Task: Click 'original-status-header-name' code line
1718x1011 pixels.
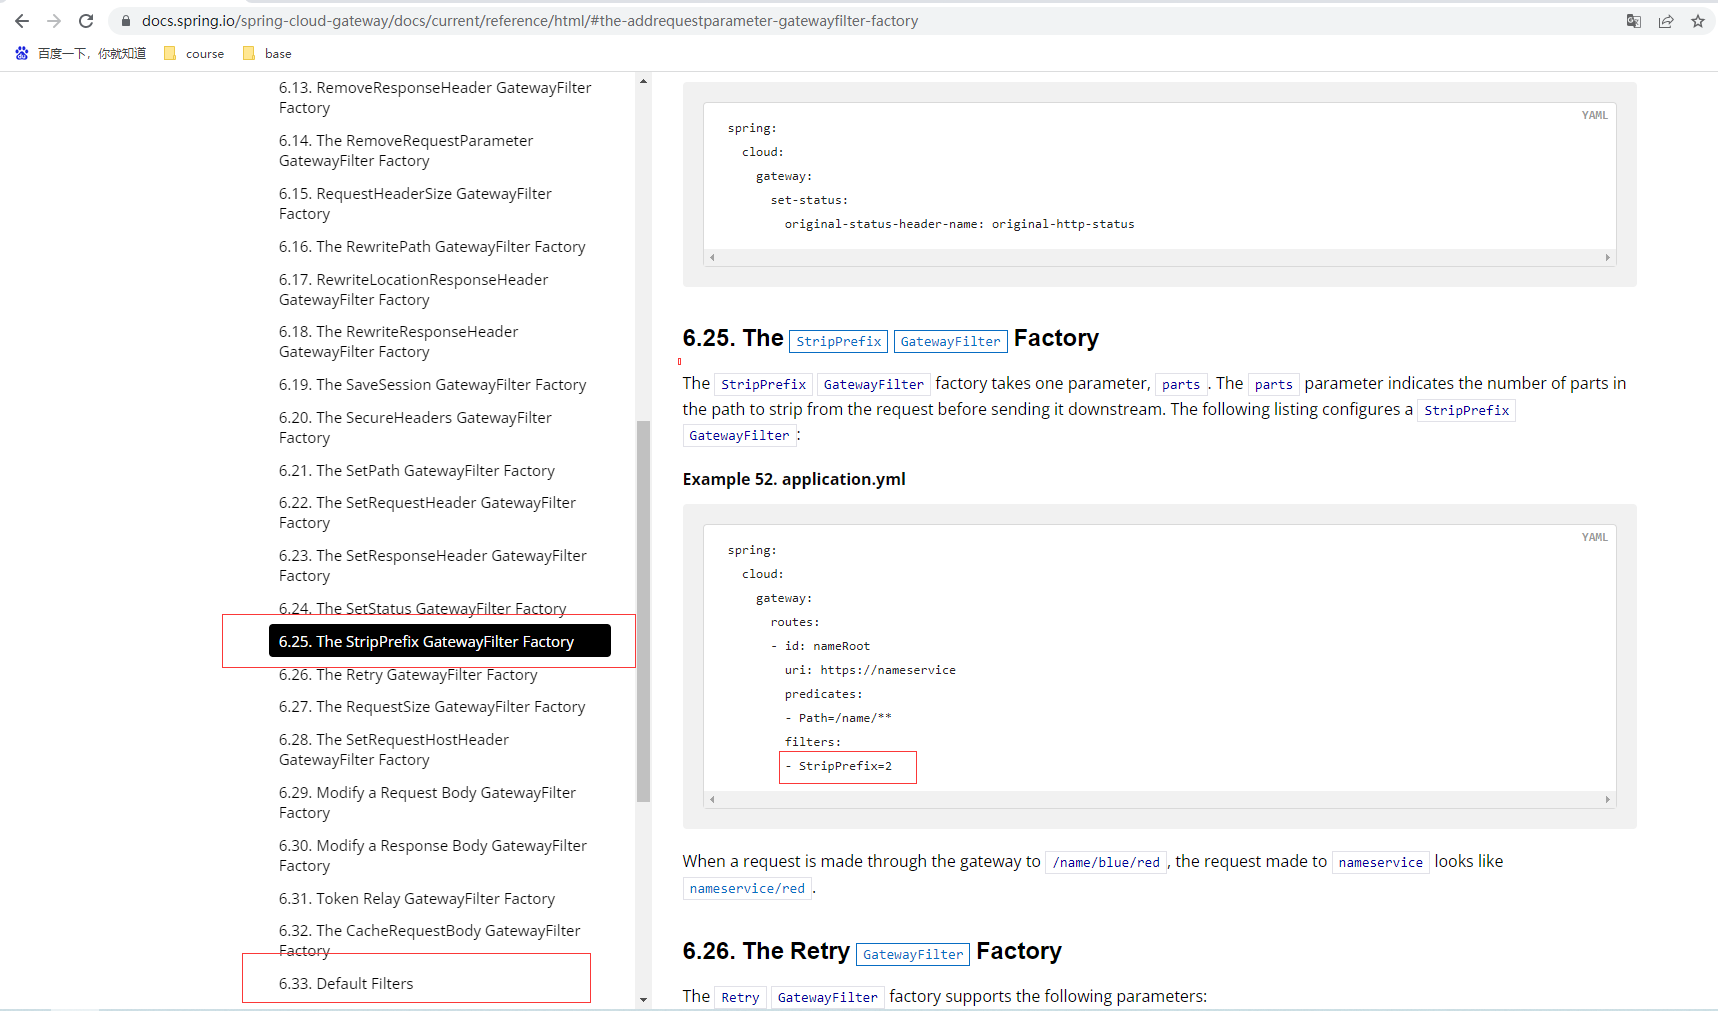Action: (959, 224)
